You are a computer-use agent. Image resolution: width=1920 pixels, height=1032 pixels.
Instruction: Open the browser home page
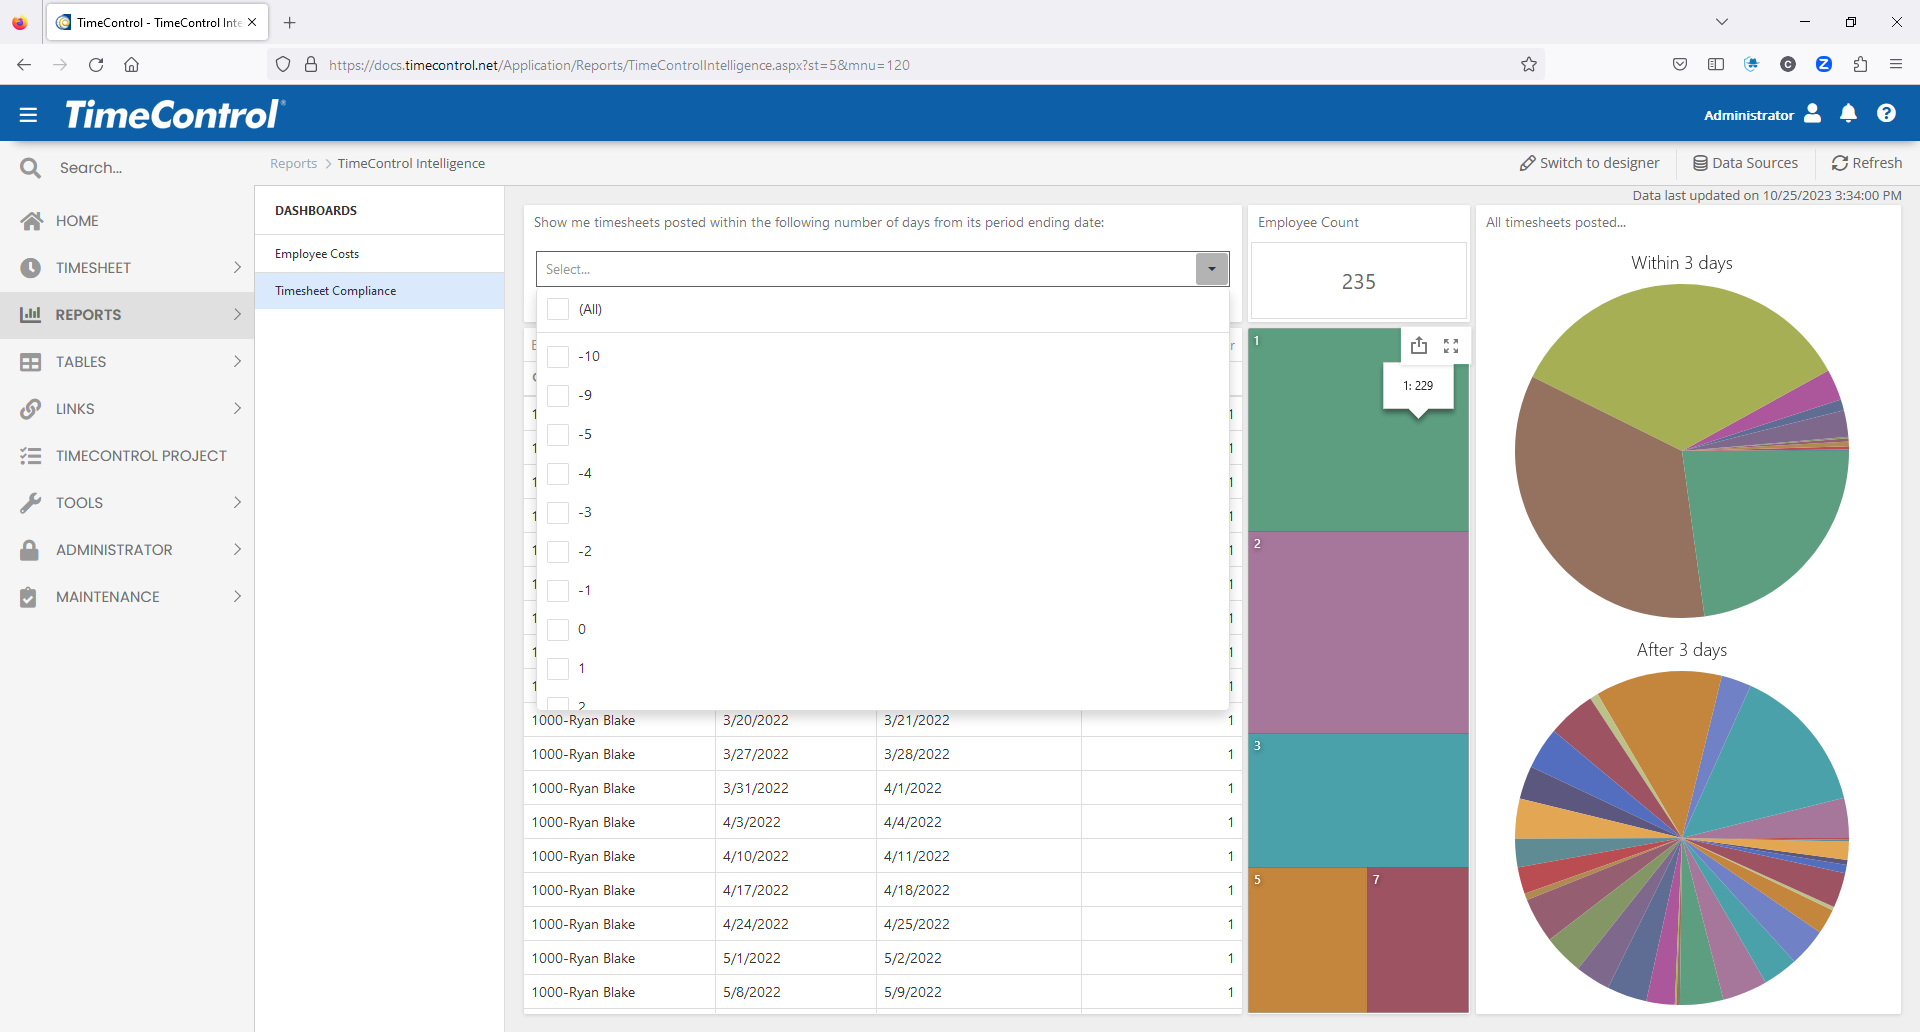pos(131,64)
